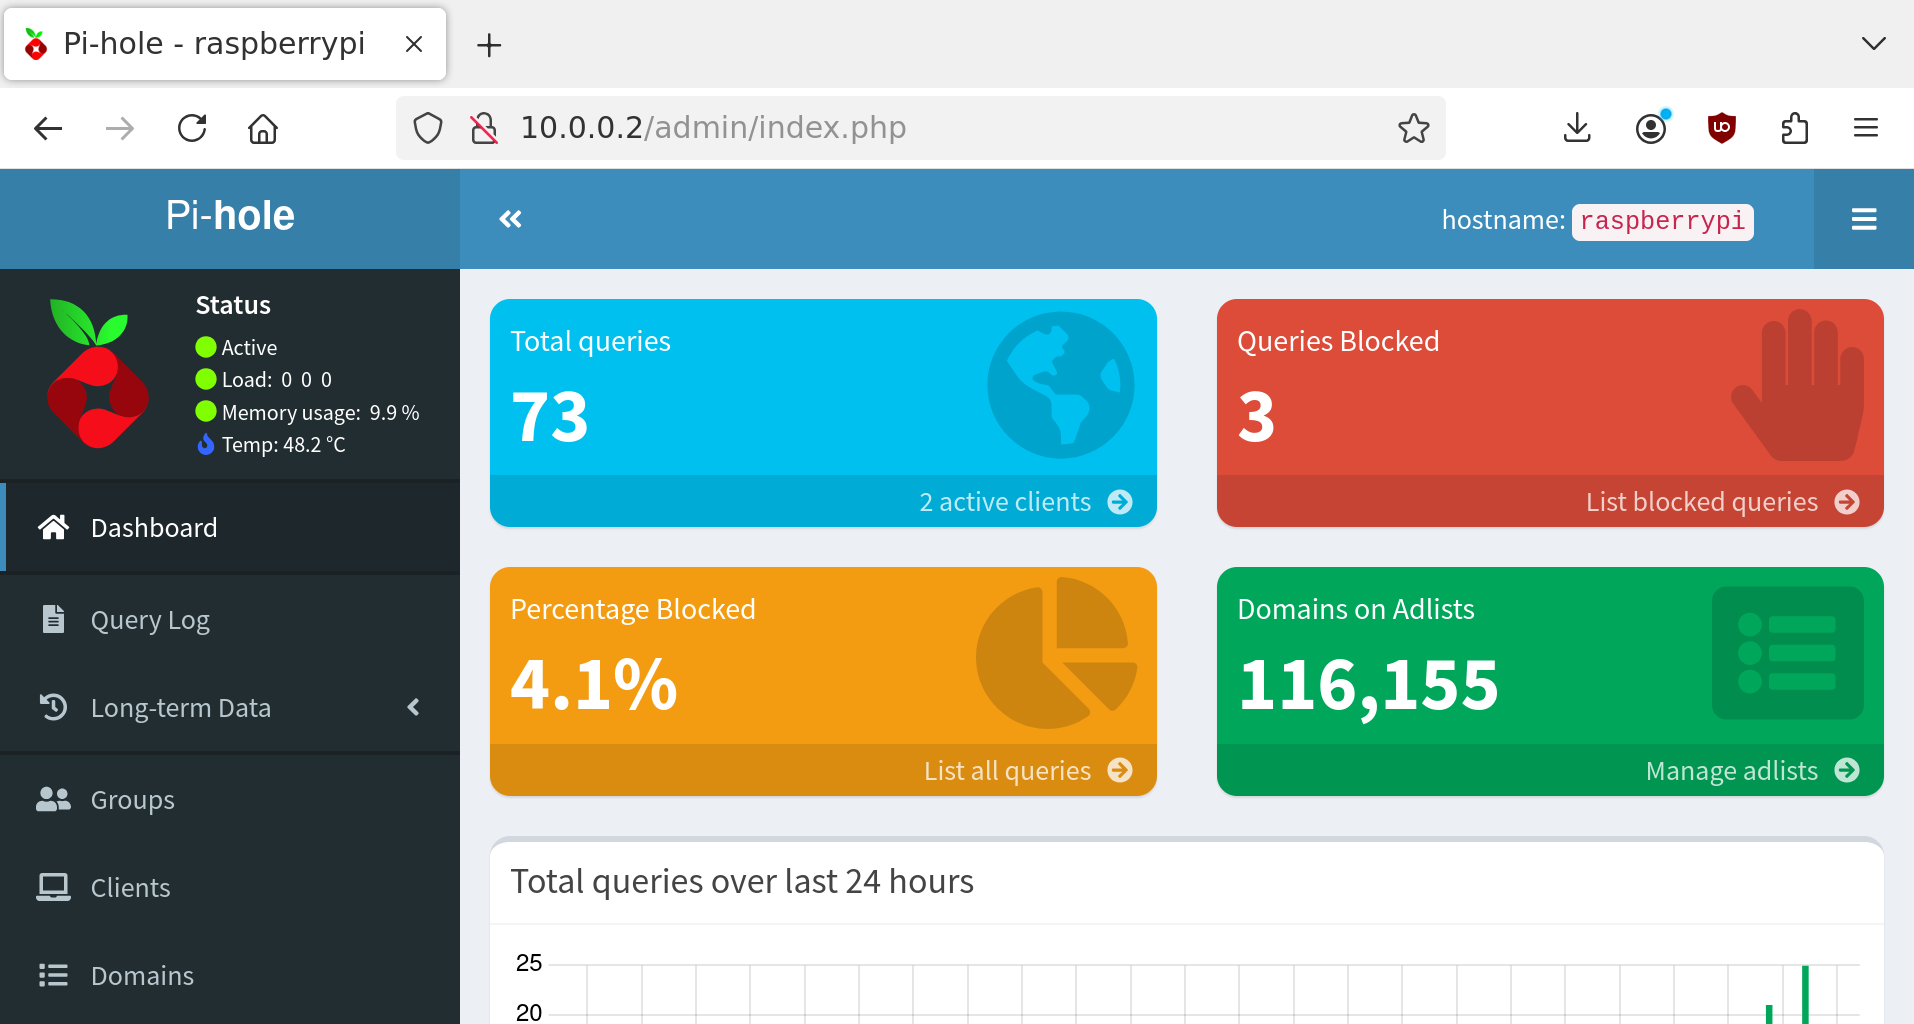Screen dimensions: 1914x1024
Task: Click the Groups people icon
Action: [x=53, y=799]
